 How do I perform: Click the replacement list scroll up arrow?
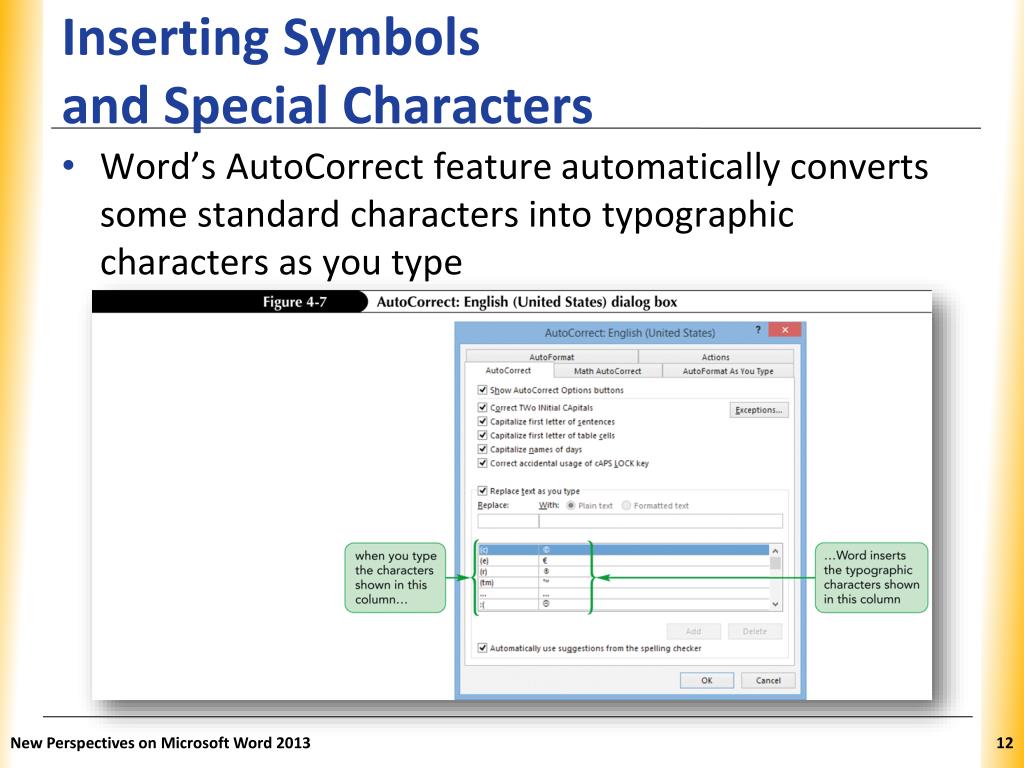coord(775,551)
